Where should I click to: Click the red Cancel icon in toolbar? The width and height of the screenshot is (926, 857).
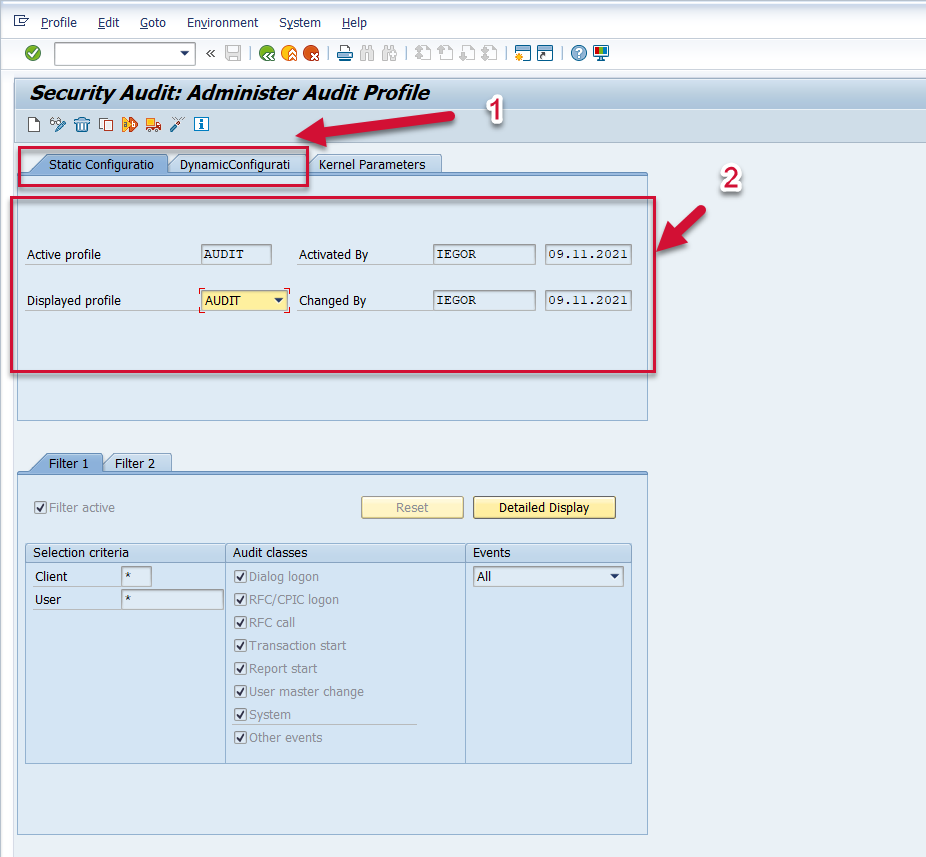tap(311, 53)
